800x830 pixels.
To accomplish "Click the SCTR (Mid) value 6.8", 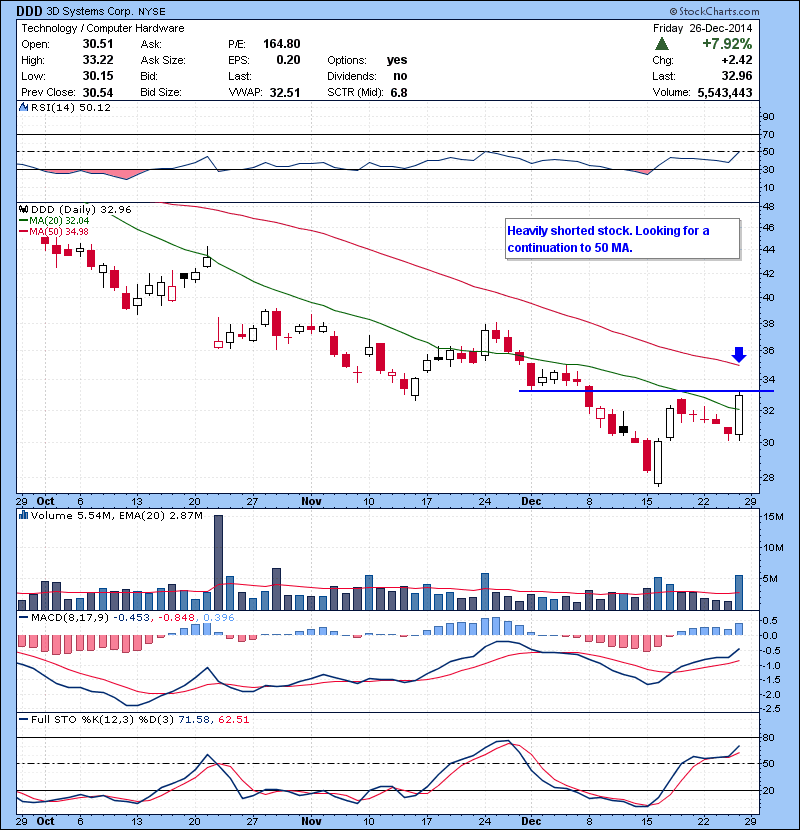I will [x=397, y=92].
